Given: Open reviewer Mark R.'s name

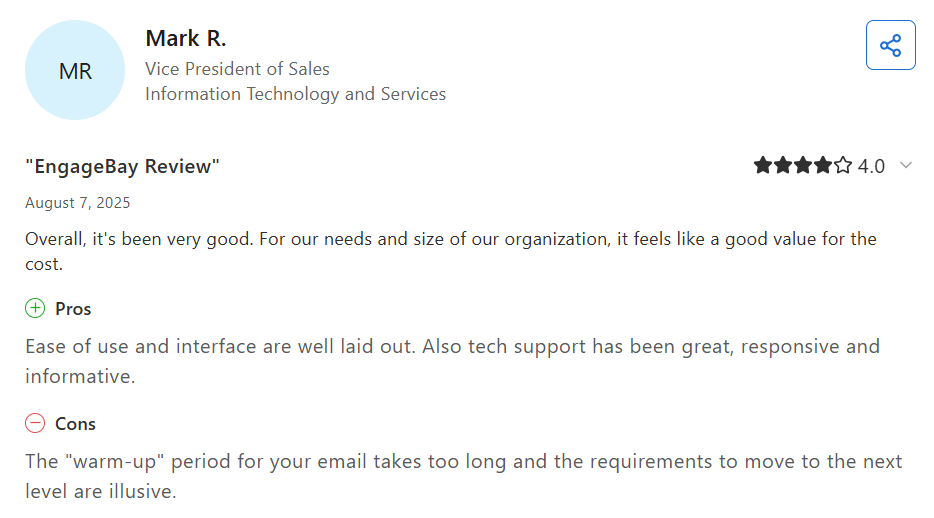Looking at the screenshot, I should (x=186, y=39).
